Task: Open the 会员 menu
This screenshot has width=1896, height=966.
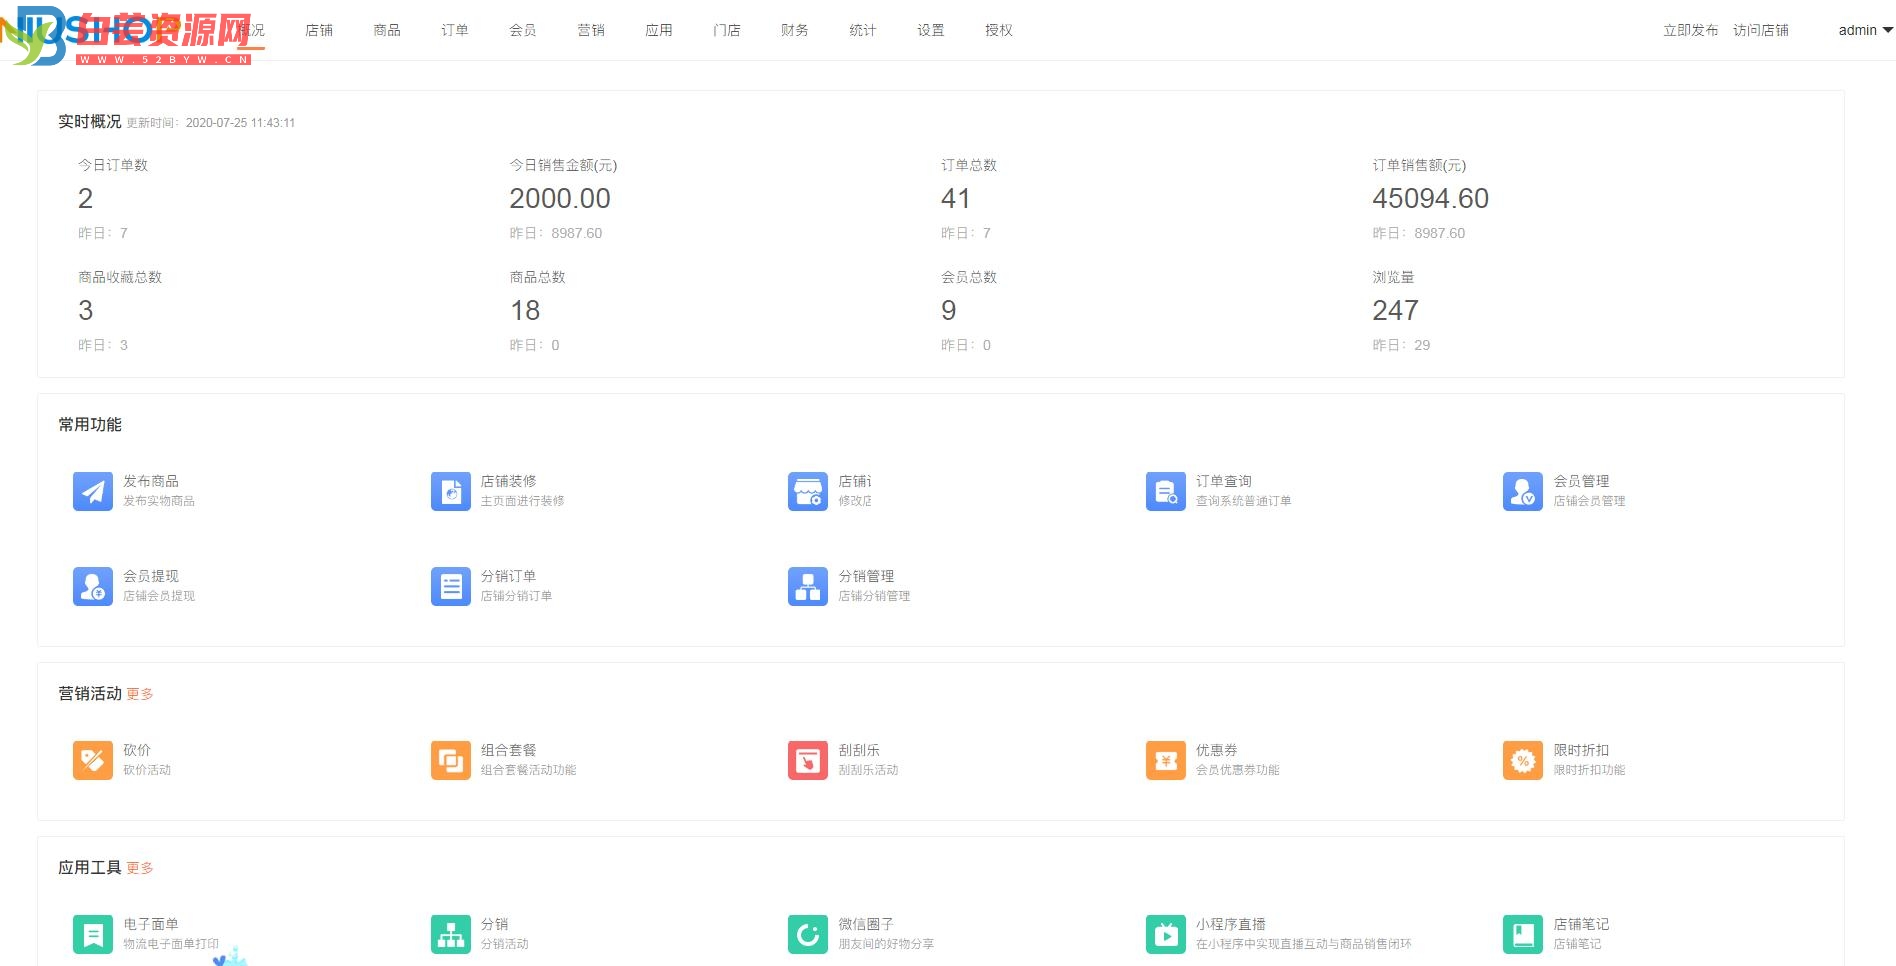Action: pyautogui.click(x=523, y=30)
